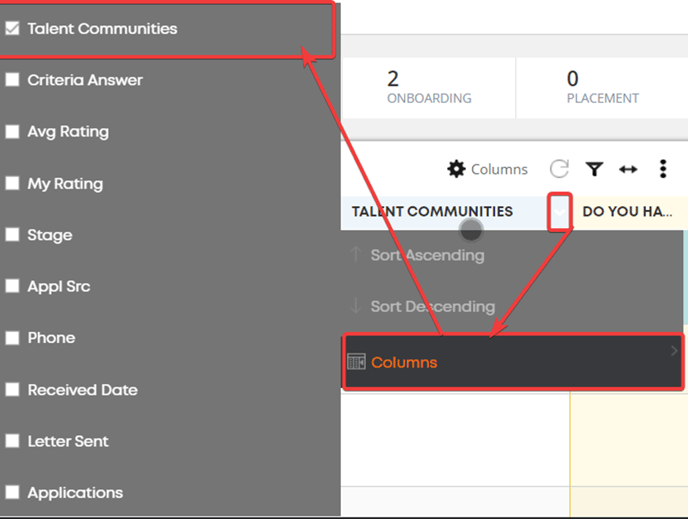The height and width of the screenshot is (519, 688).
Task: Click the gear icon beside Columns
Action: click(x=456, y=169)
